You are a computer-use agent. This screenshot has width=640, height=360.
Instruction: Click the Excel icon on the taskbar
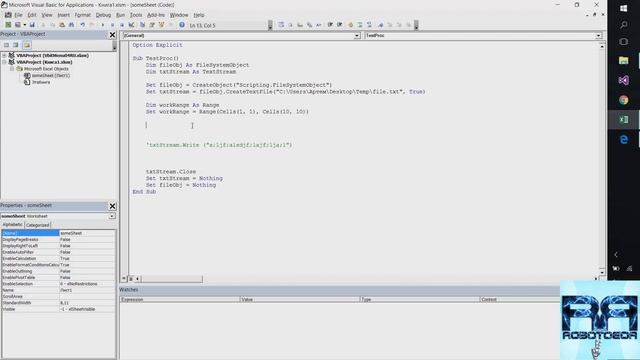[x=623, y=120]
